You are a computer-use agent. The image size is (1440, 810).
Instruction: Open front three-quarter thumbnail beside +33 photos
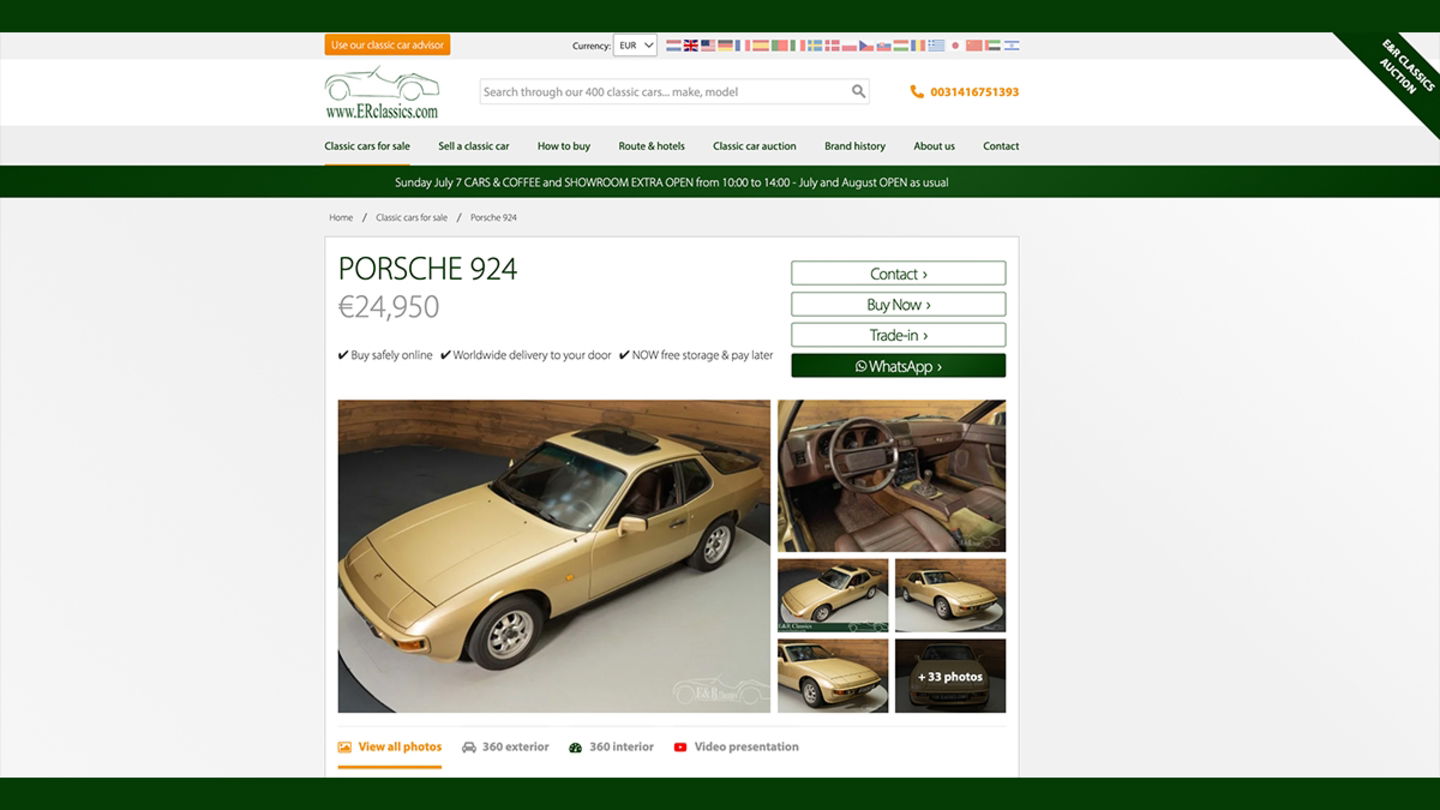tap(833, 676)
